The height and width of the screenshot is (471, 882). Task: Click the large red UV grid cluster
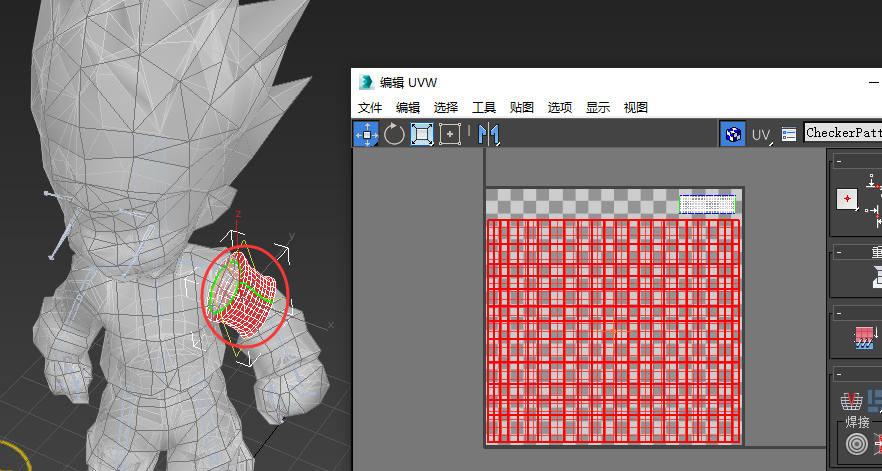pyautogui.click(x=613, y=331)
